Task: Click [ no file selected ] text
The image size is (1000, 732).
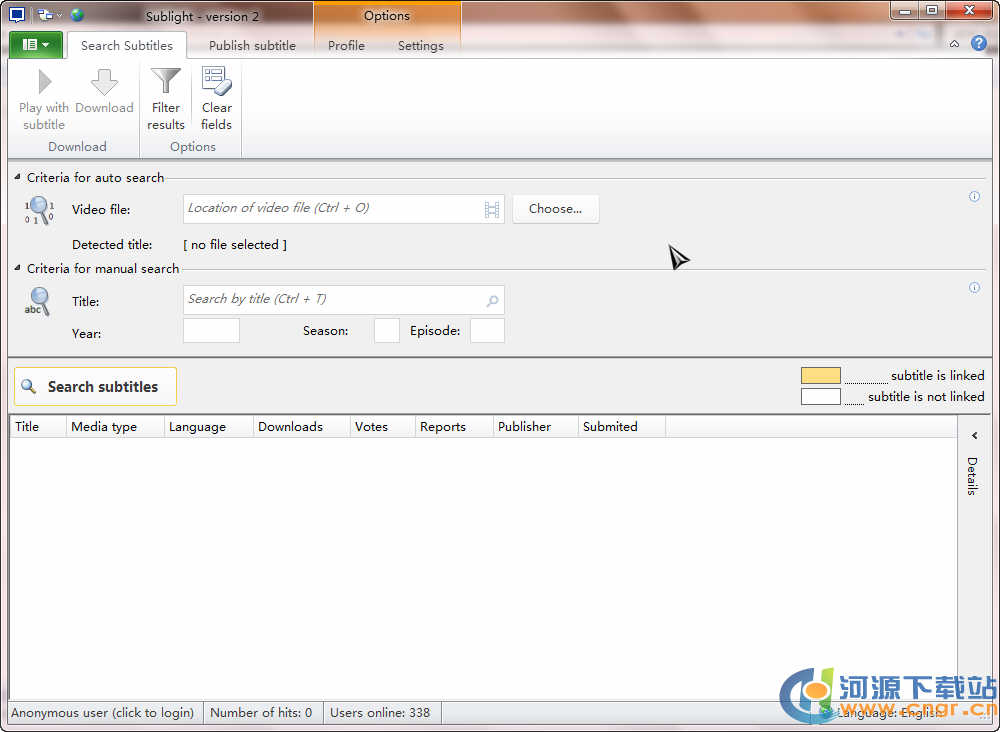Action: pos(235,245)
